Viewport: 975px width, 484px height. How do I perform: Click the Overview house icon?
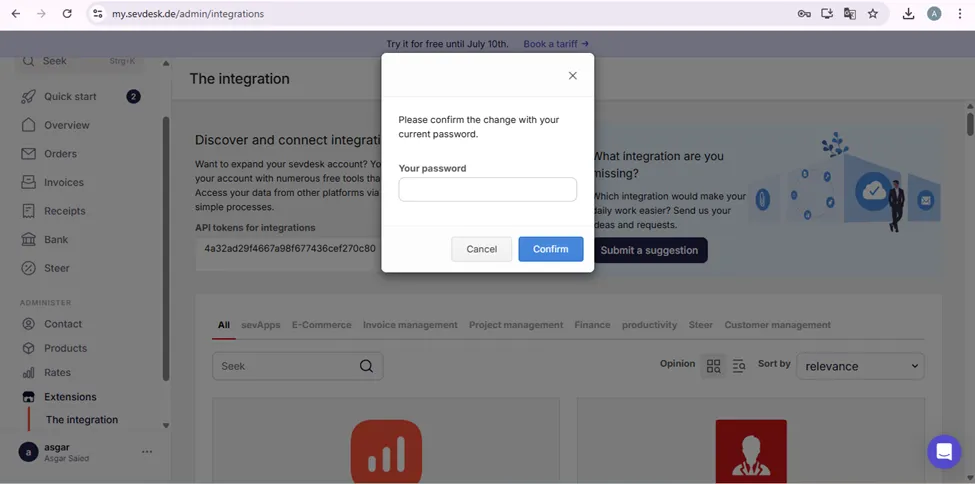click(x=28, y=125)
